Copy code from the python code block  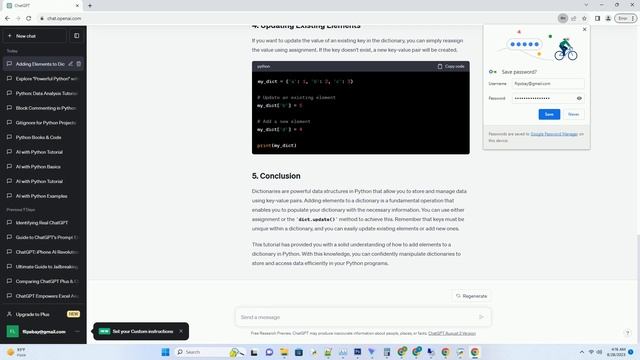pyautogui.click(x=451, y=66)
